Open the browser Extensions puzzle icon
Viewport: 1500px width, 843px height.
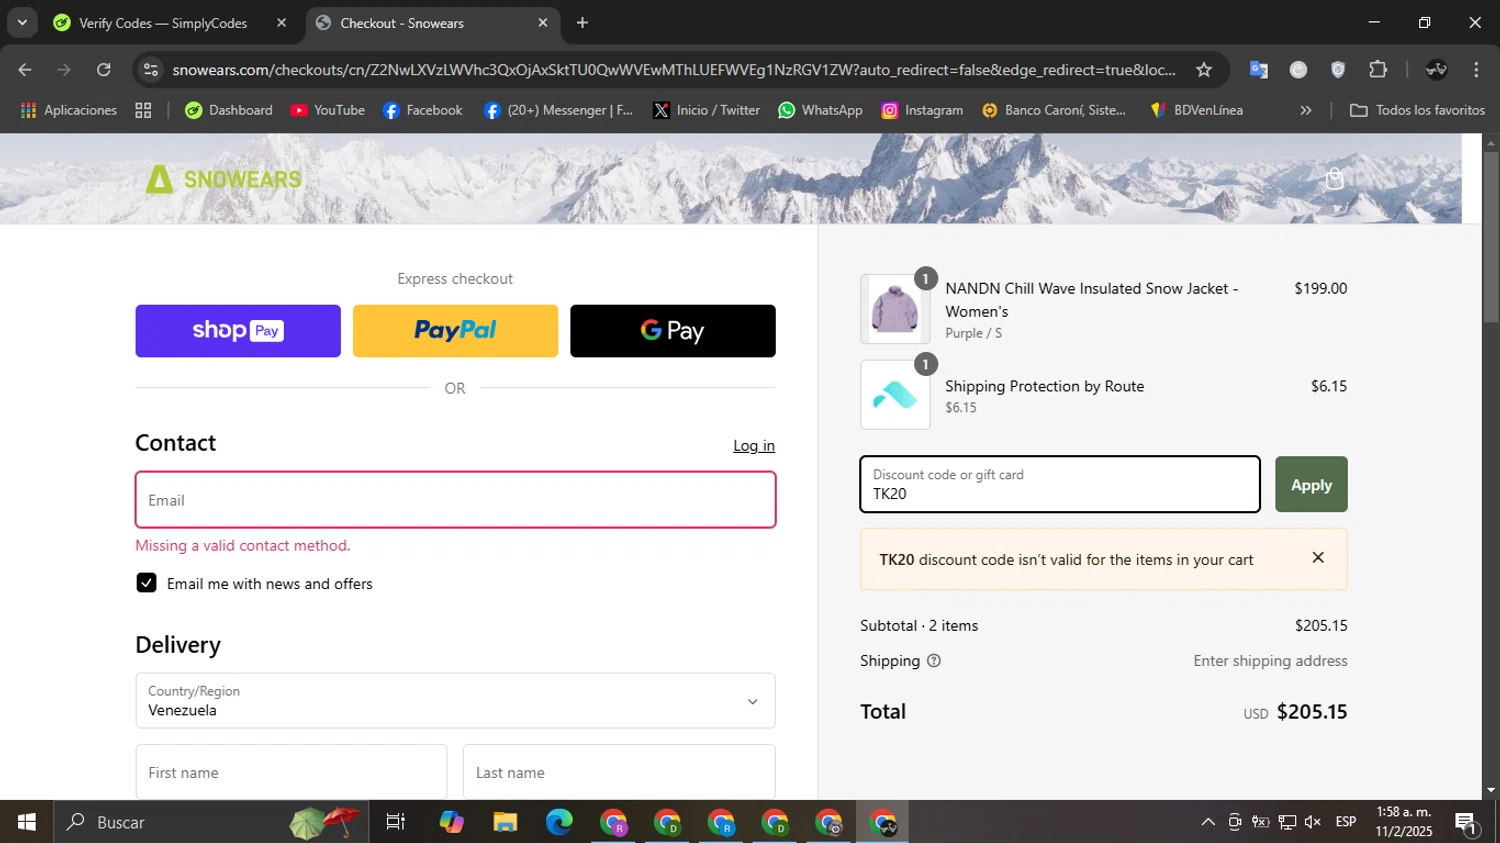pos(1378,70)
